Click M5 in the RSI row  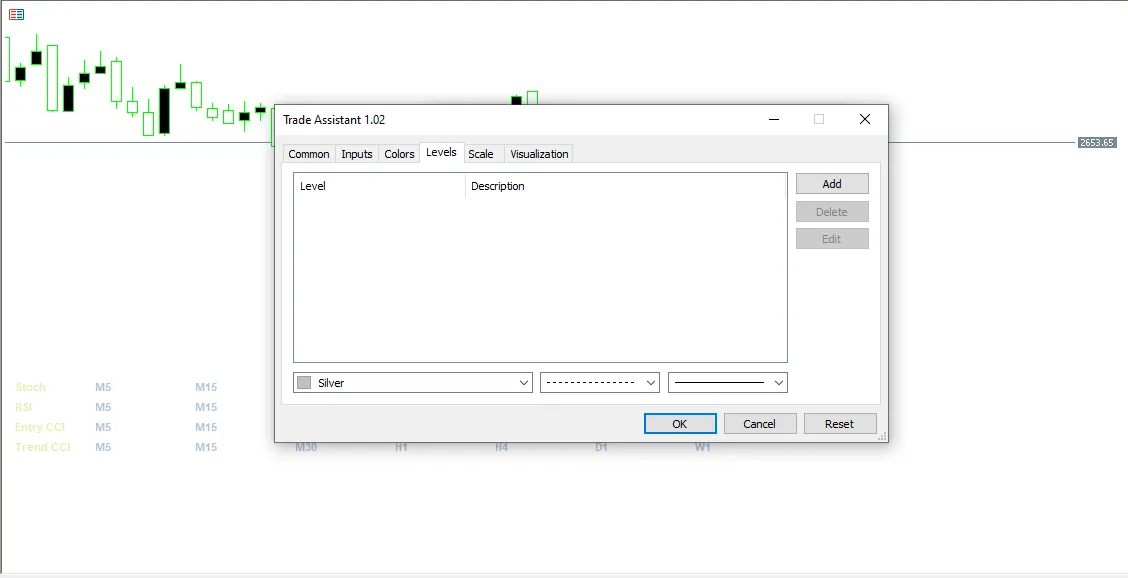103,407
